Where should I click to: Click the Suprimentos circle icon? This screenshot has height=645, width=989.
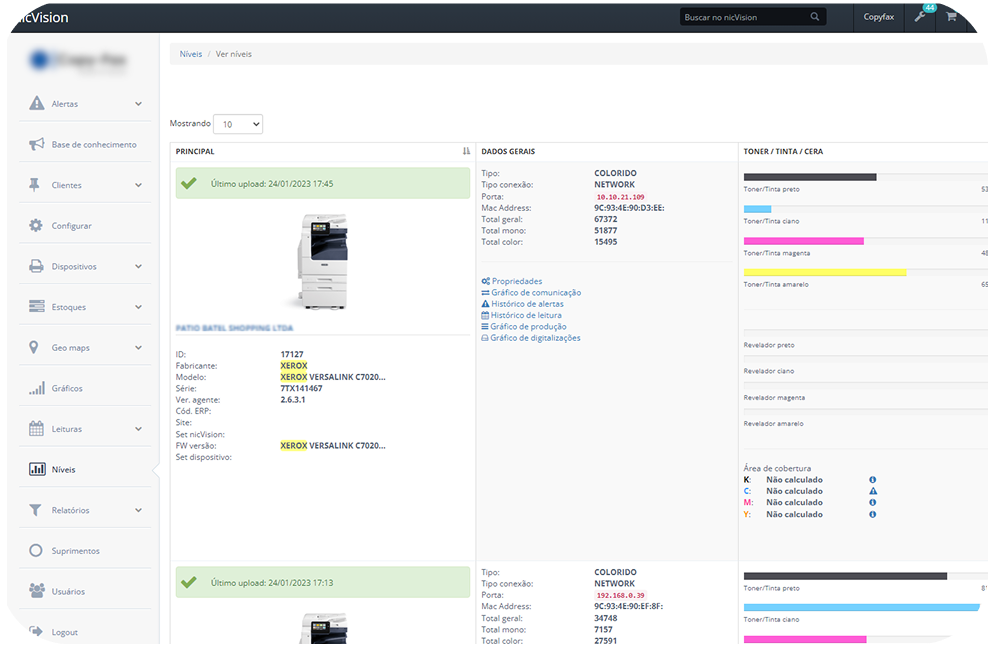(x=36, y=550)
